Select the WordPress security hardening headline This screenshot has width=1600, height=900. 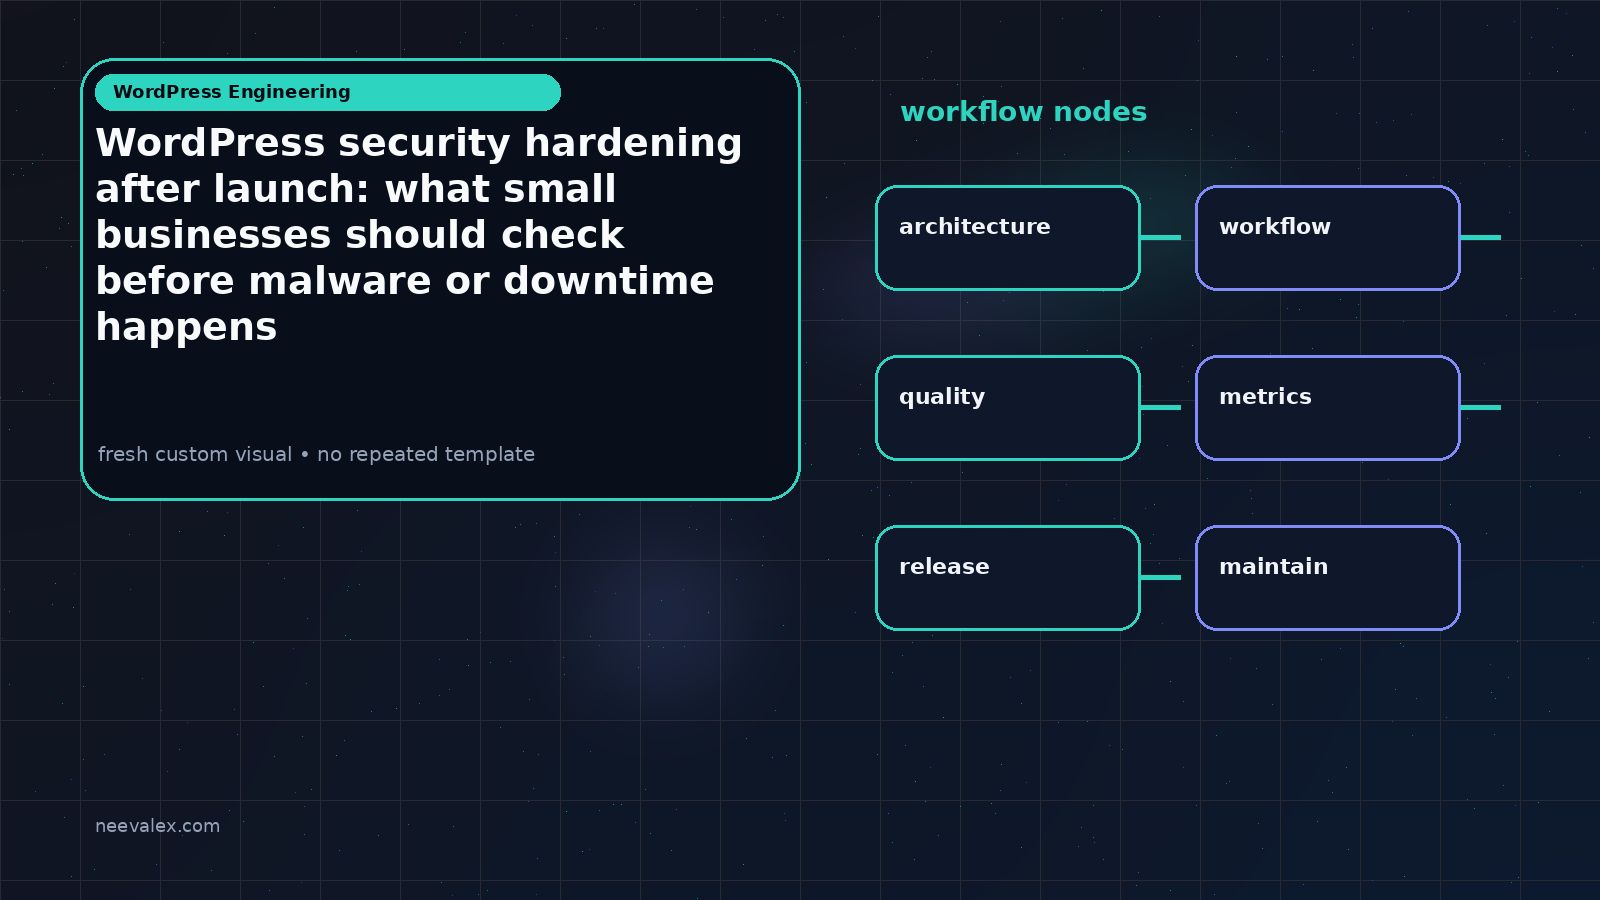[x=419, y=235]
